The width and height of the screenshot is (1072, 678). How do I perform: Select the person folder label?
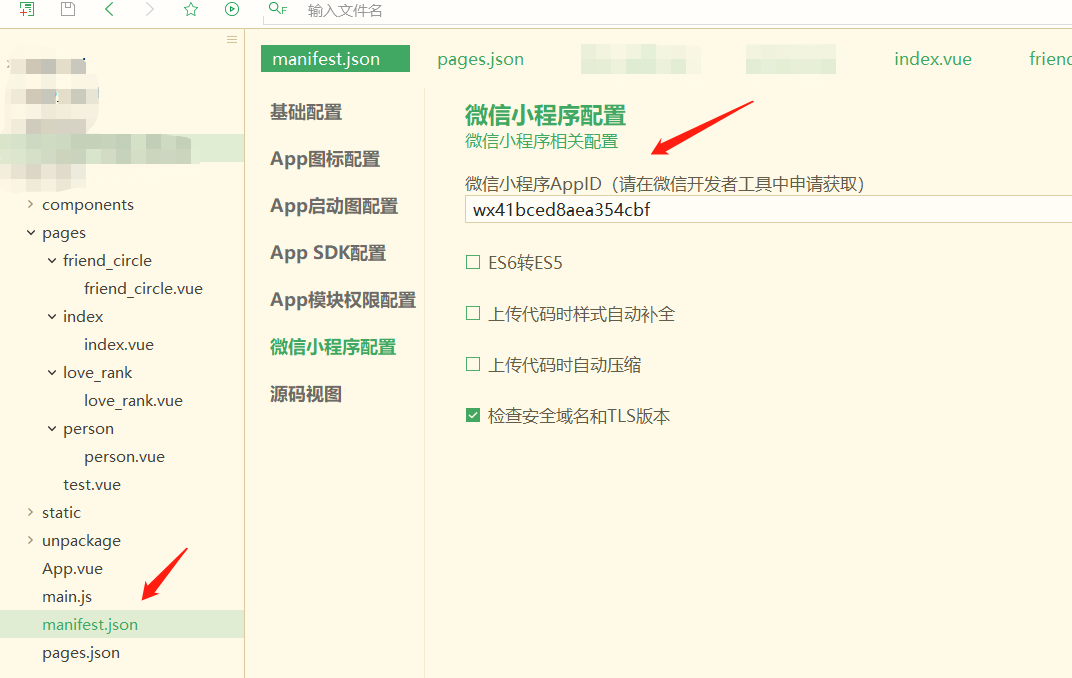[88, 429]
